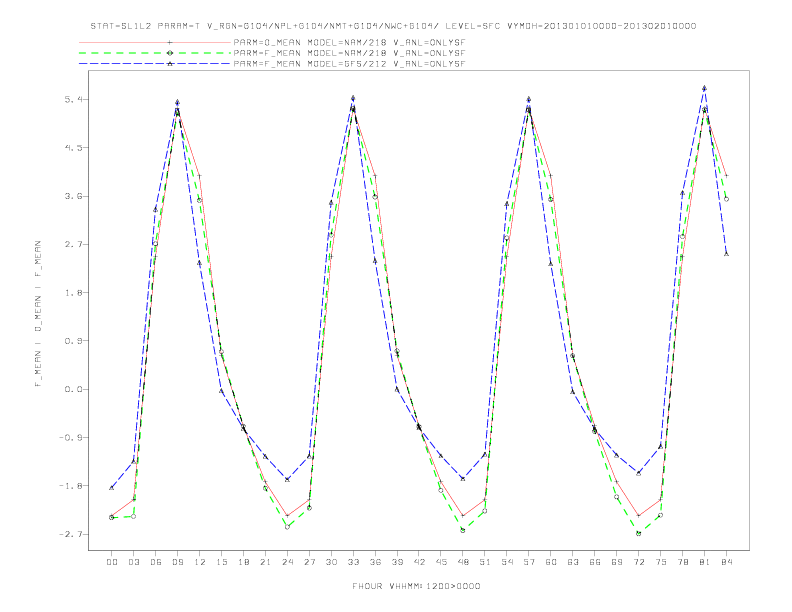
Task: Click the x-axis tick label 75
Action: click(x=661, y=562)
